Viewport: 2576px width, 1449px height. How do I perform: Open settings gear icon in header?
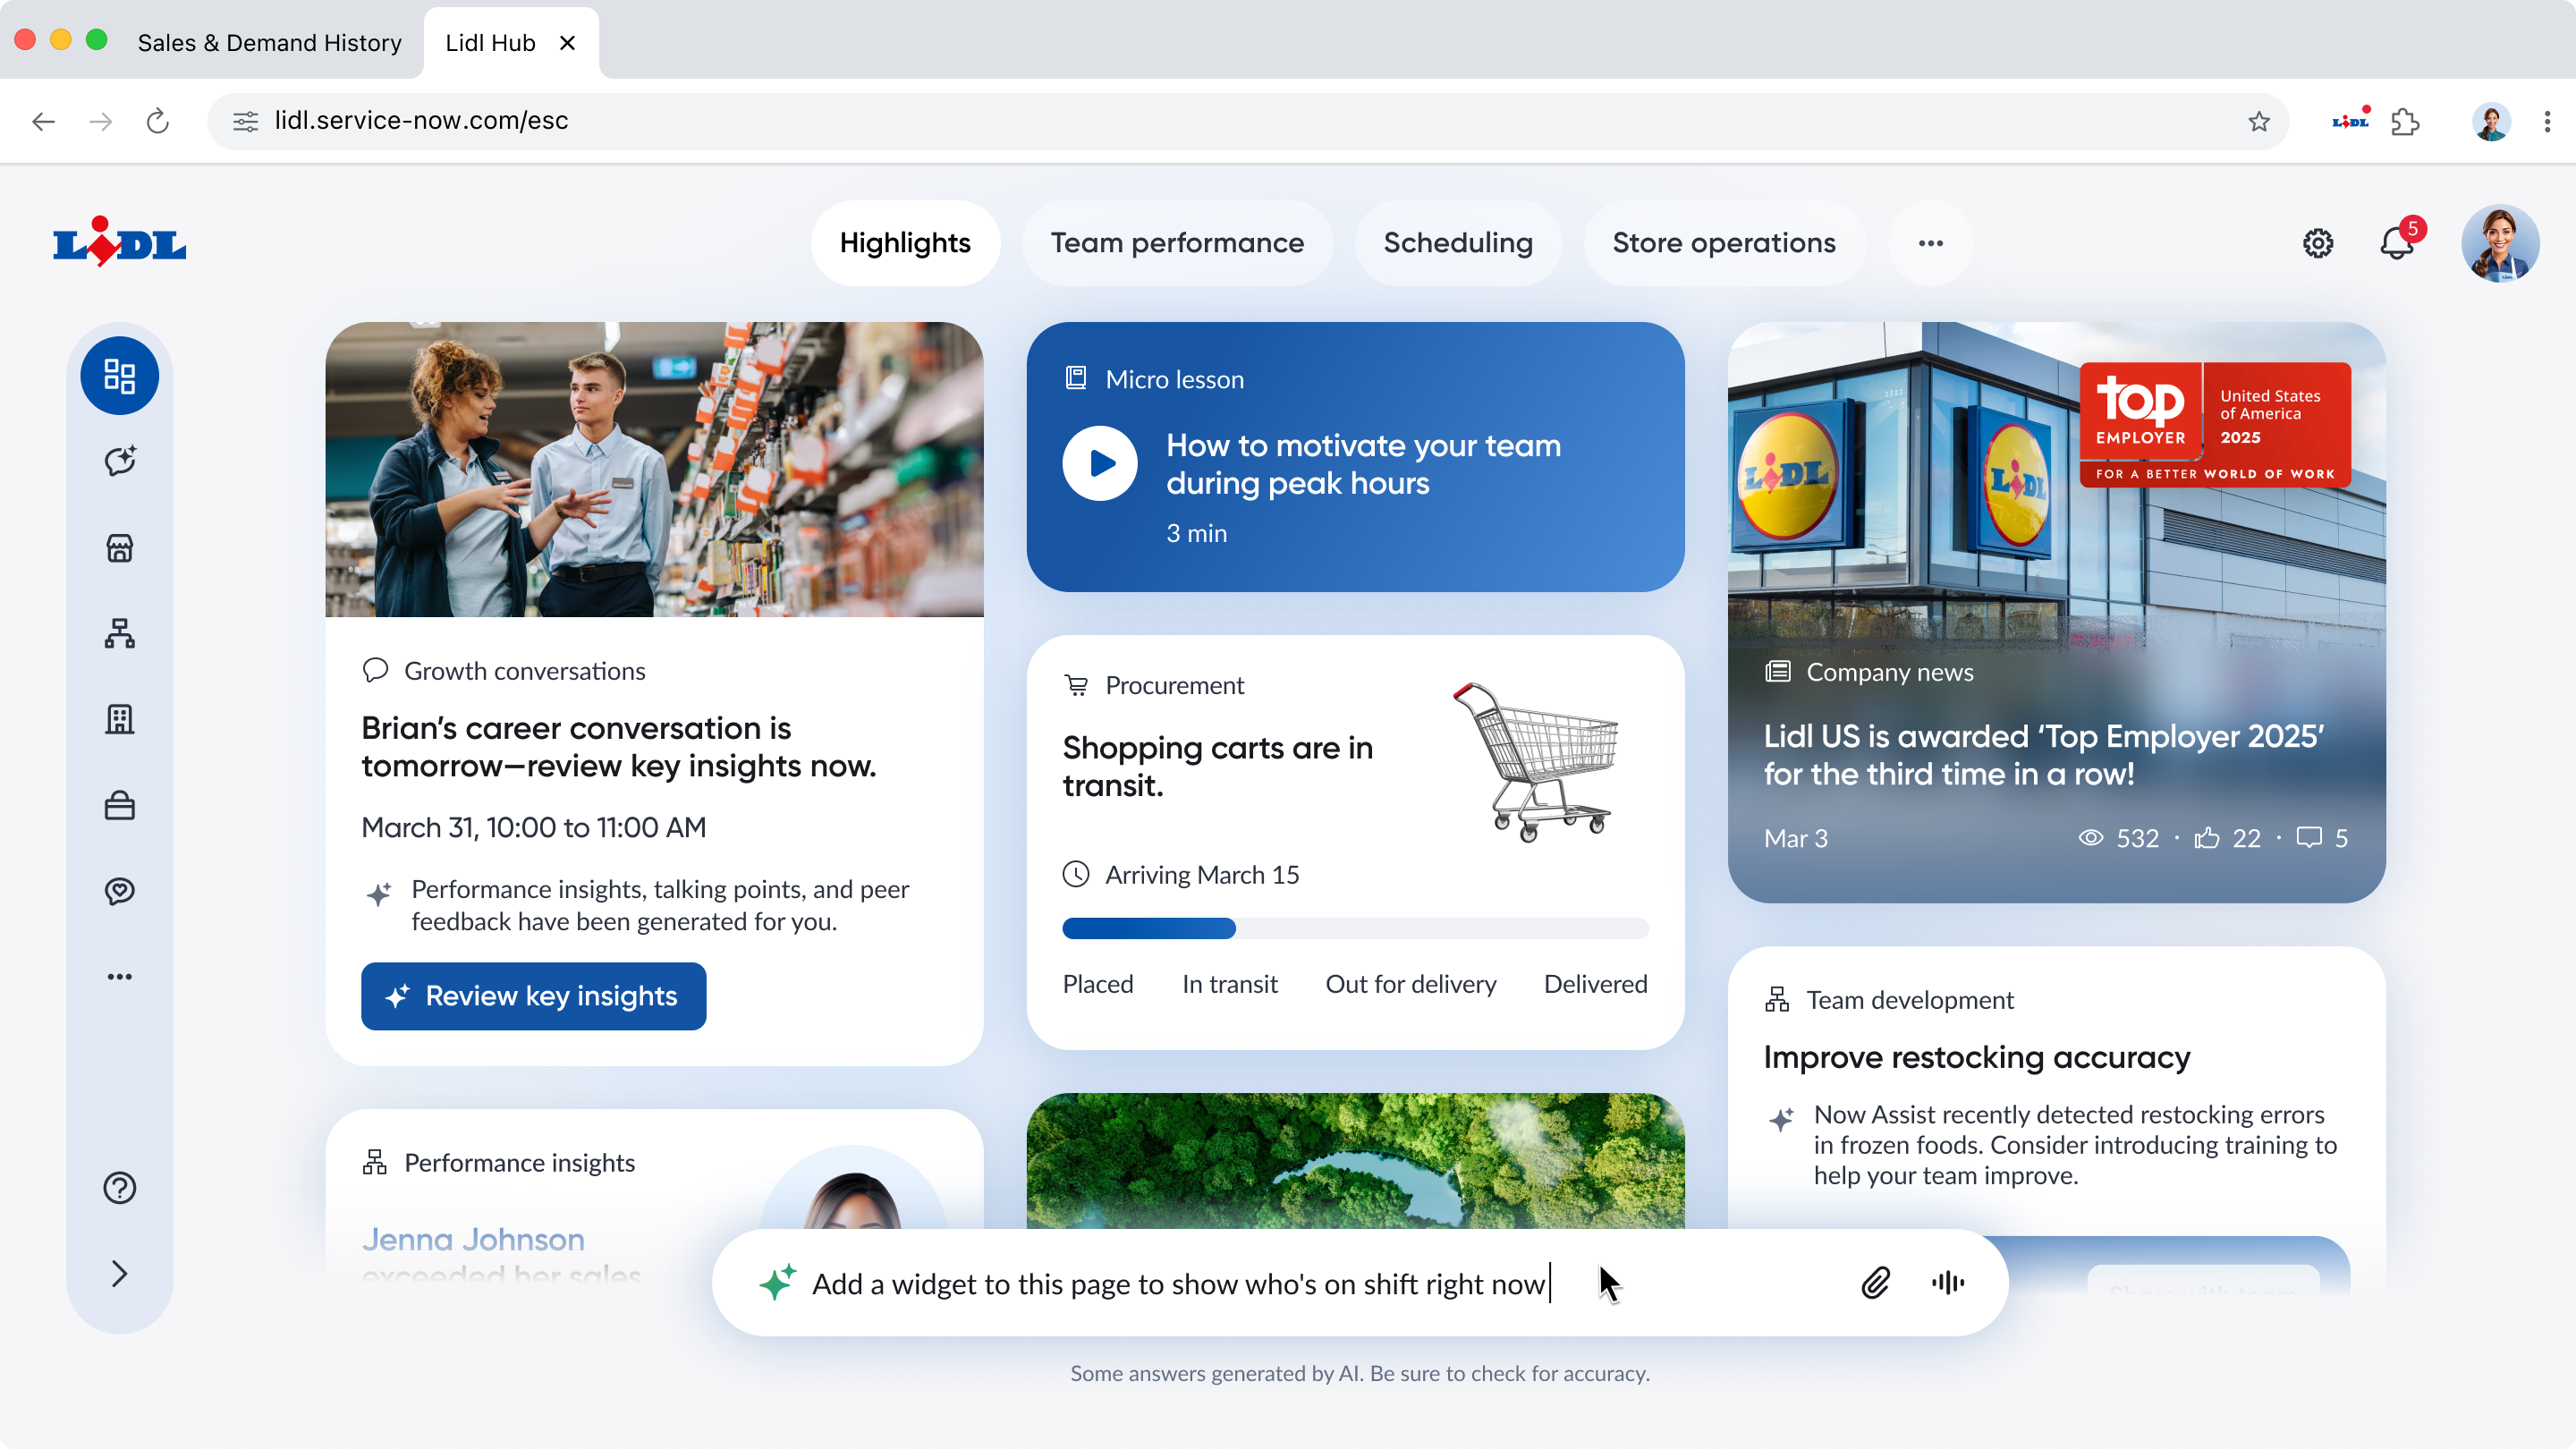(x=2317, y=243)
